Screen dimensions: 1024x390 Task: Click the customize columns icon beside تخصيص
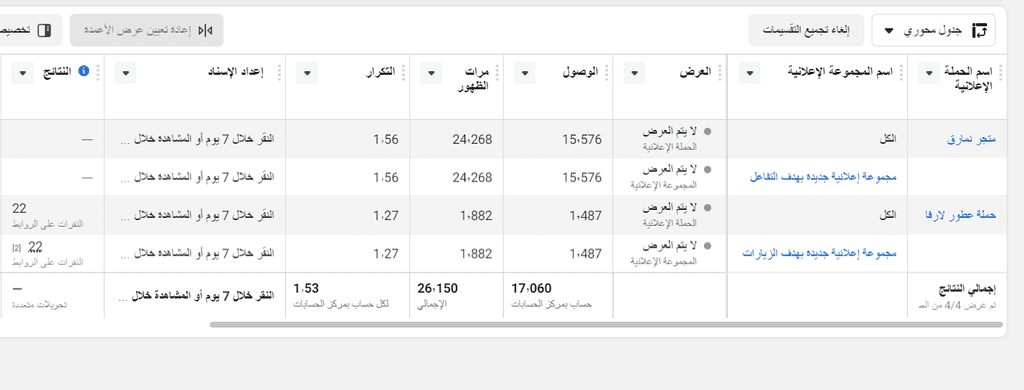point(44,31)
